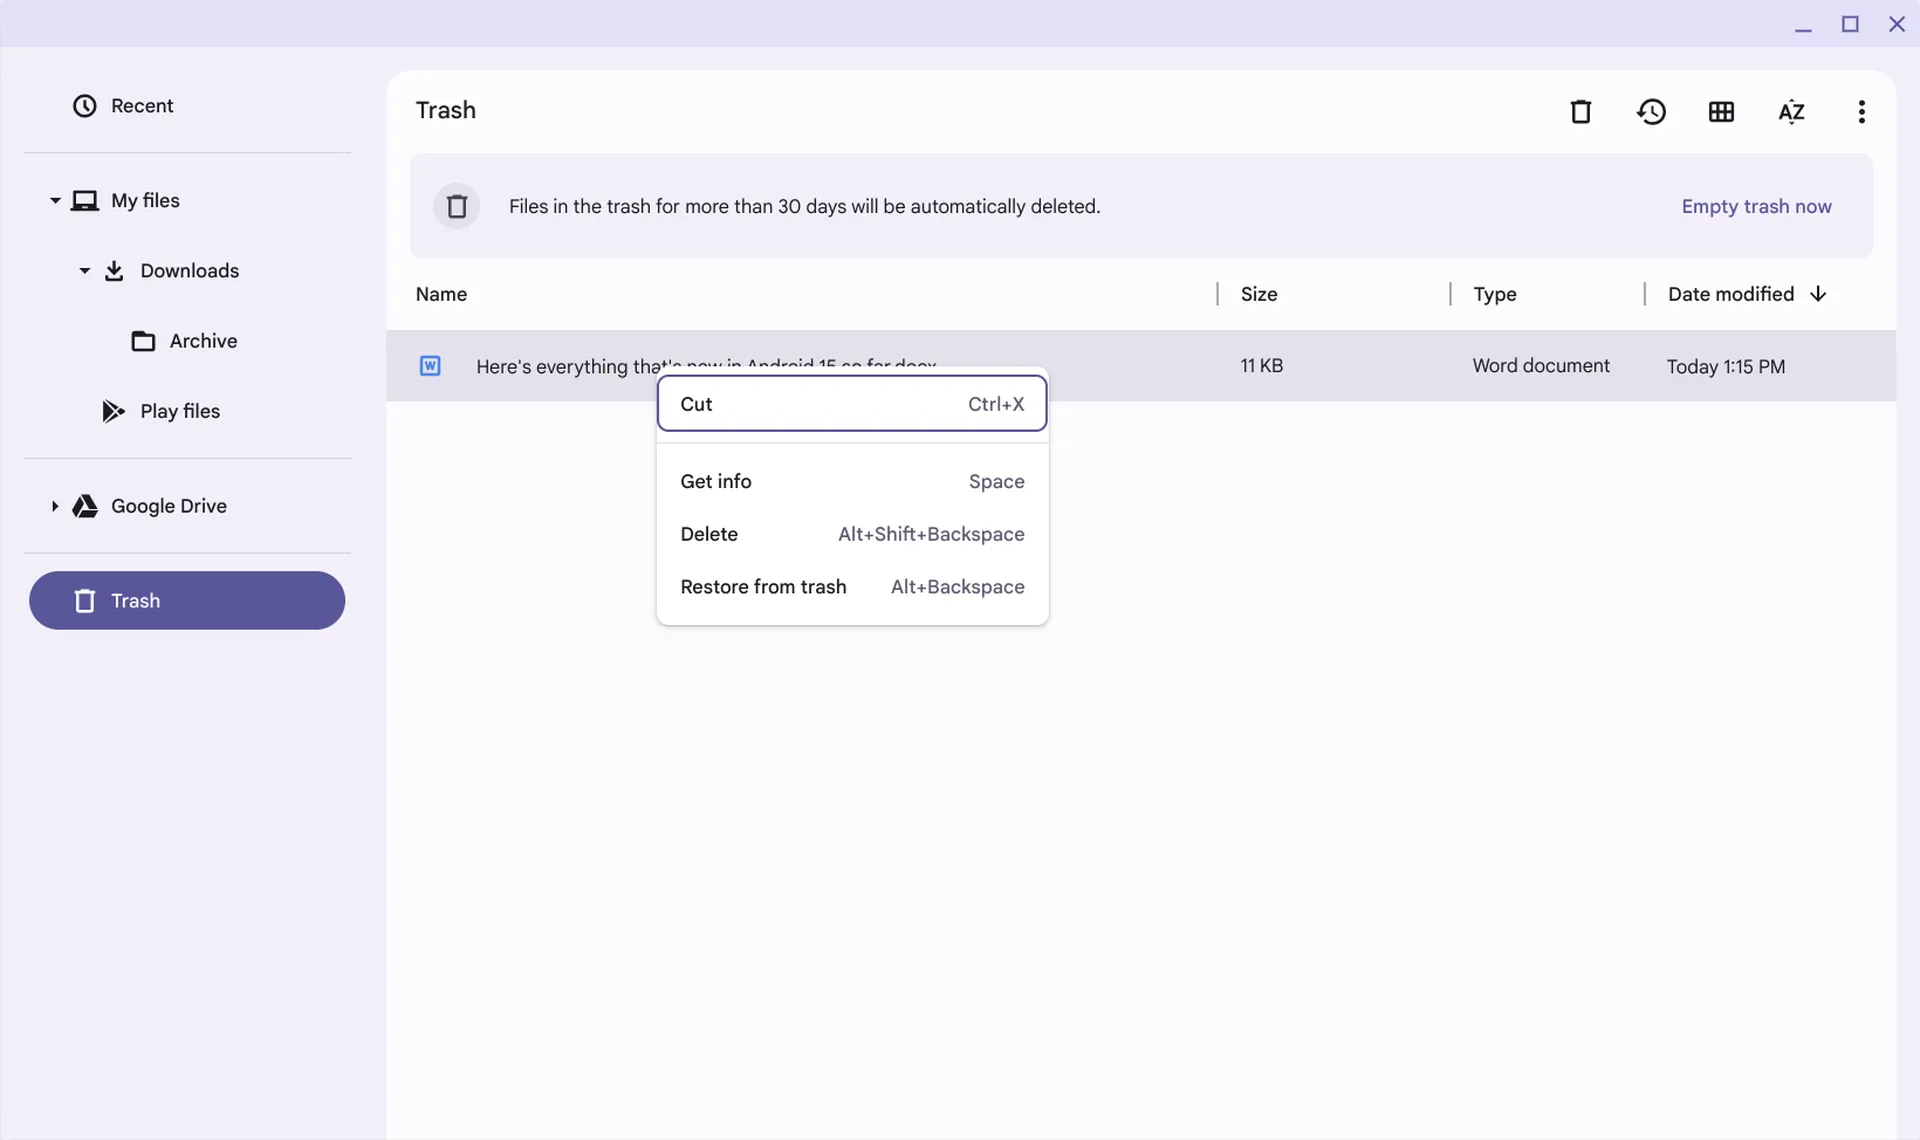1920x1140 pixels.
Task: Click the restore from trash toolbar icon
Action: tap(1651, 111)
